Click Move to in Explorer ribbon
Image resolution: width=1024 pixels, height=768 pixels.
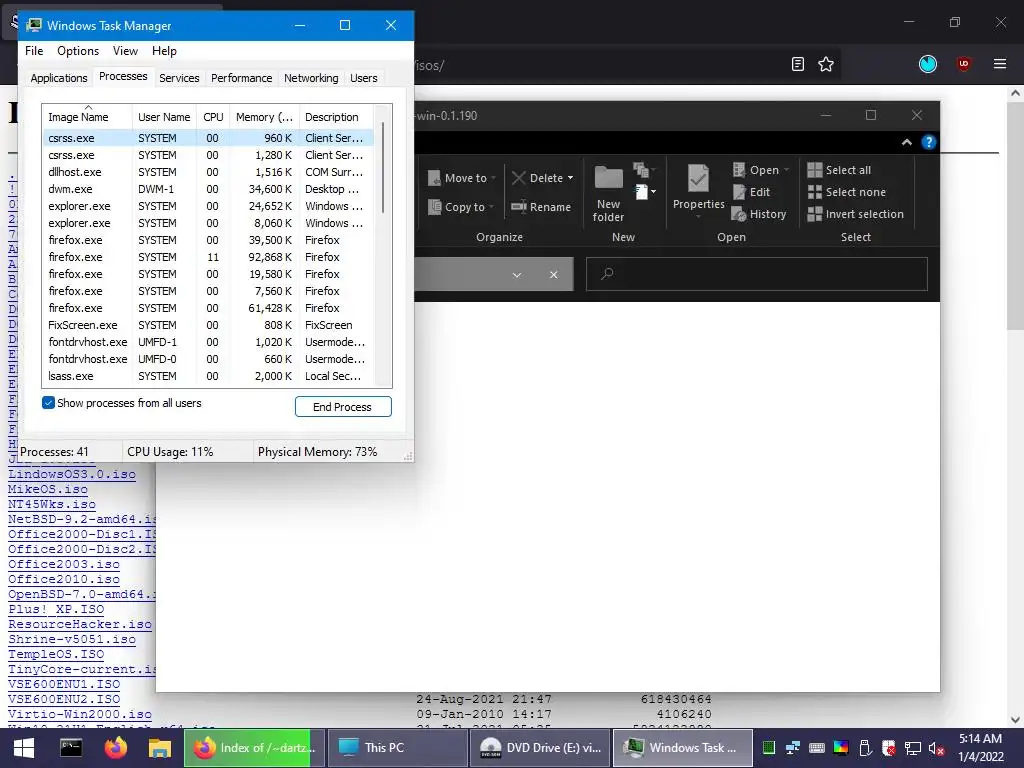coord(462,178)
